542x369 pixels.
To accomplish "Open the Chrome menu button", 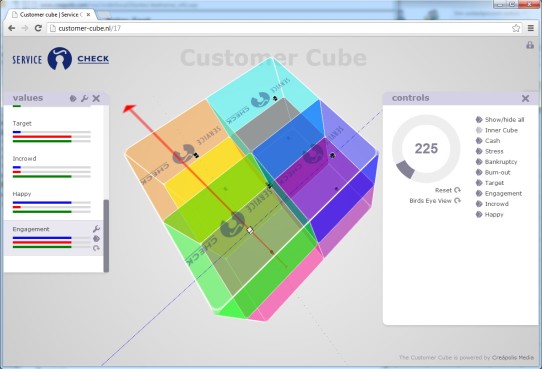I will point(531,28).
